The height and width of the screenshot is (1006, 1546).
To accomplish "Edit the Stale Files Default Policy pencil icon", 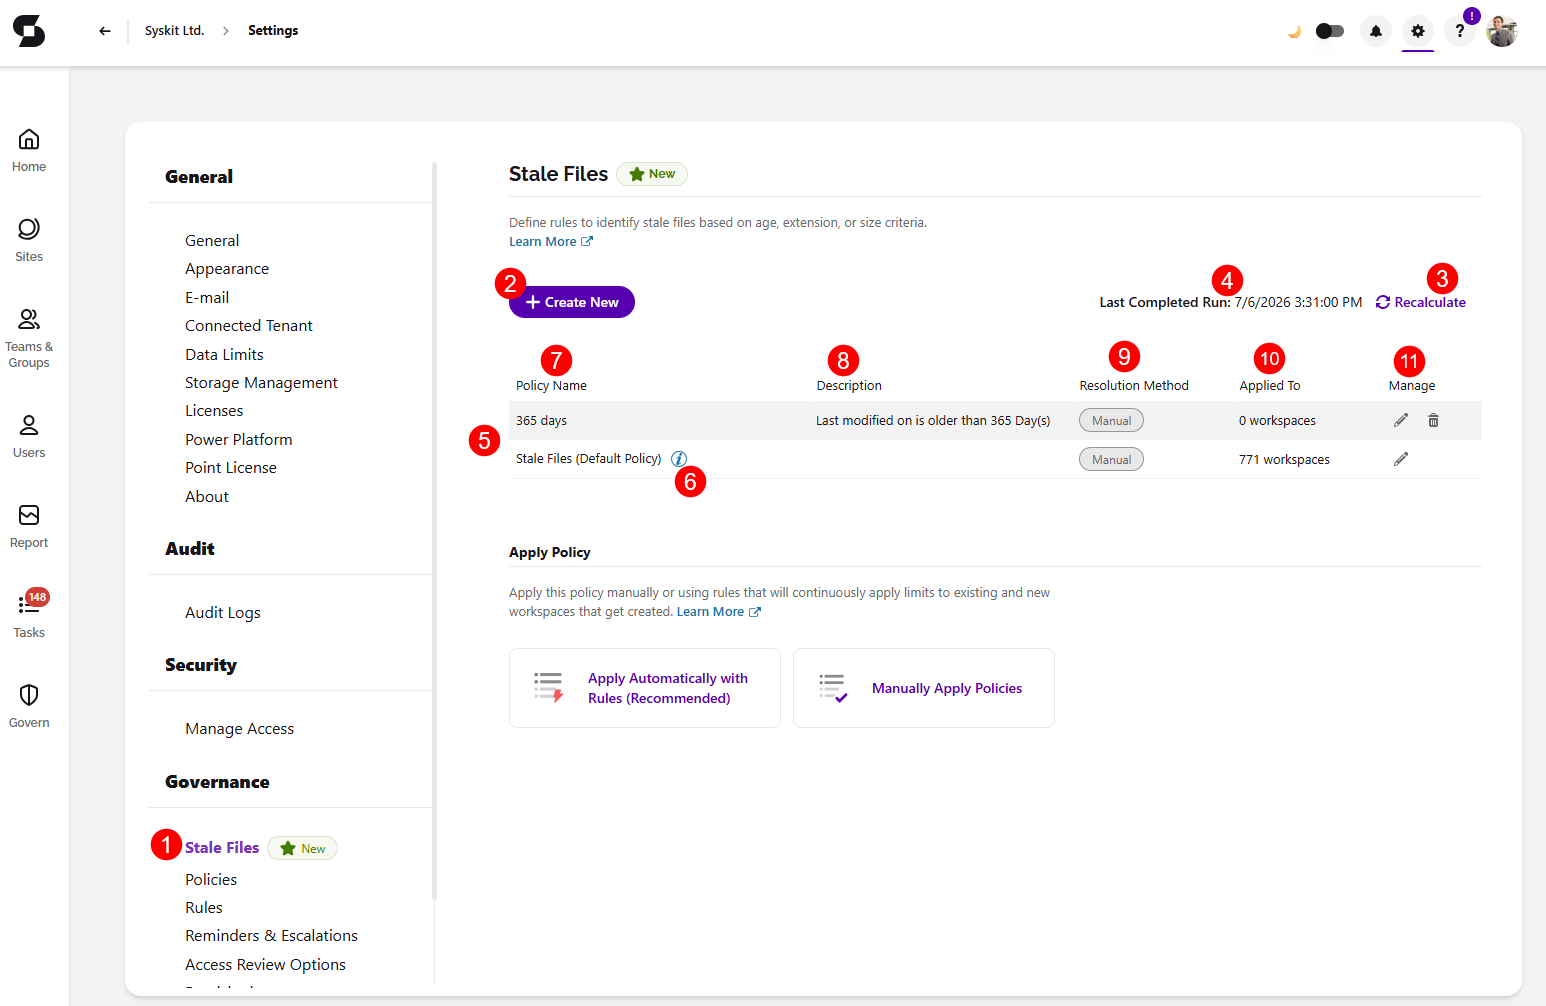I will (1401, 459).
